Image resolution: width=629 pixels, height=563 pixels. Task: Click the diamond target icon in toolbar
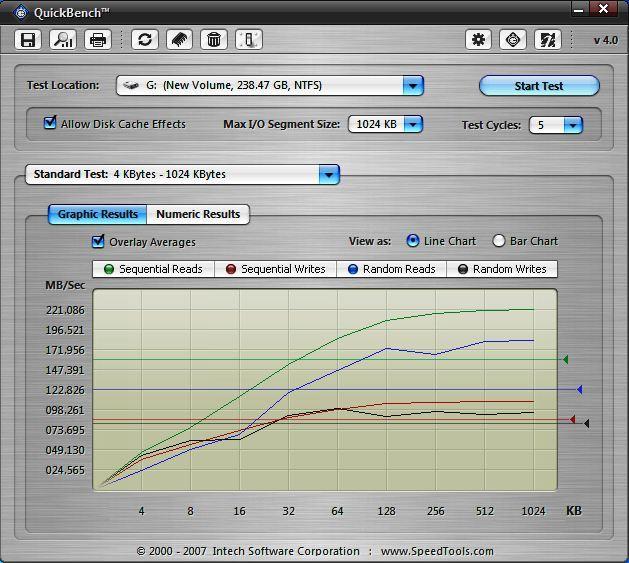(x=513, y=40)
